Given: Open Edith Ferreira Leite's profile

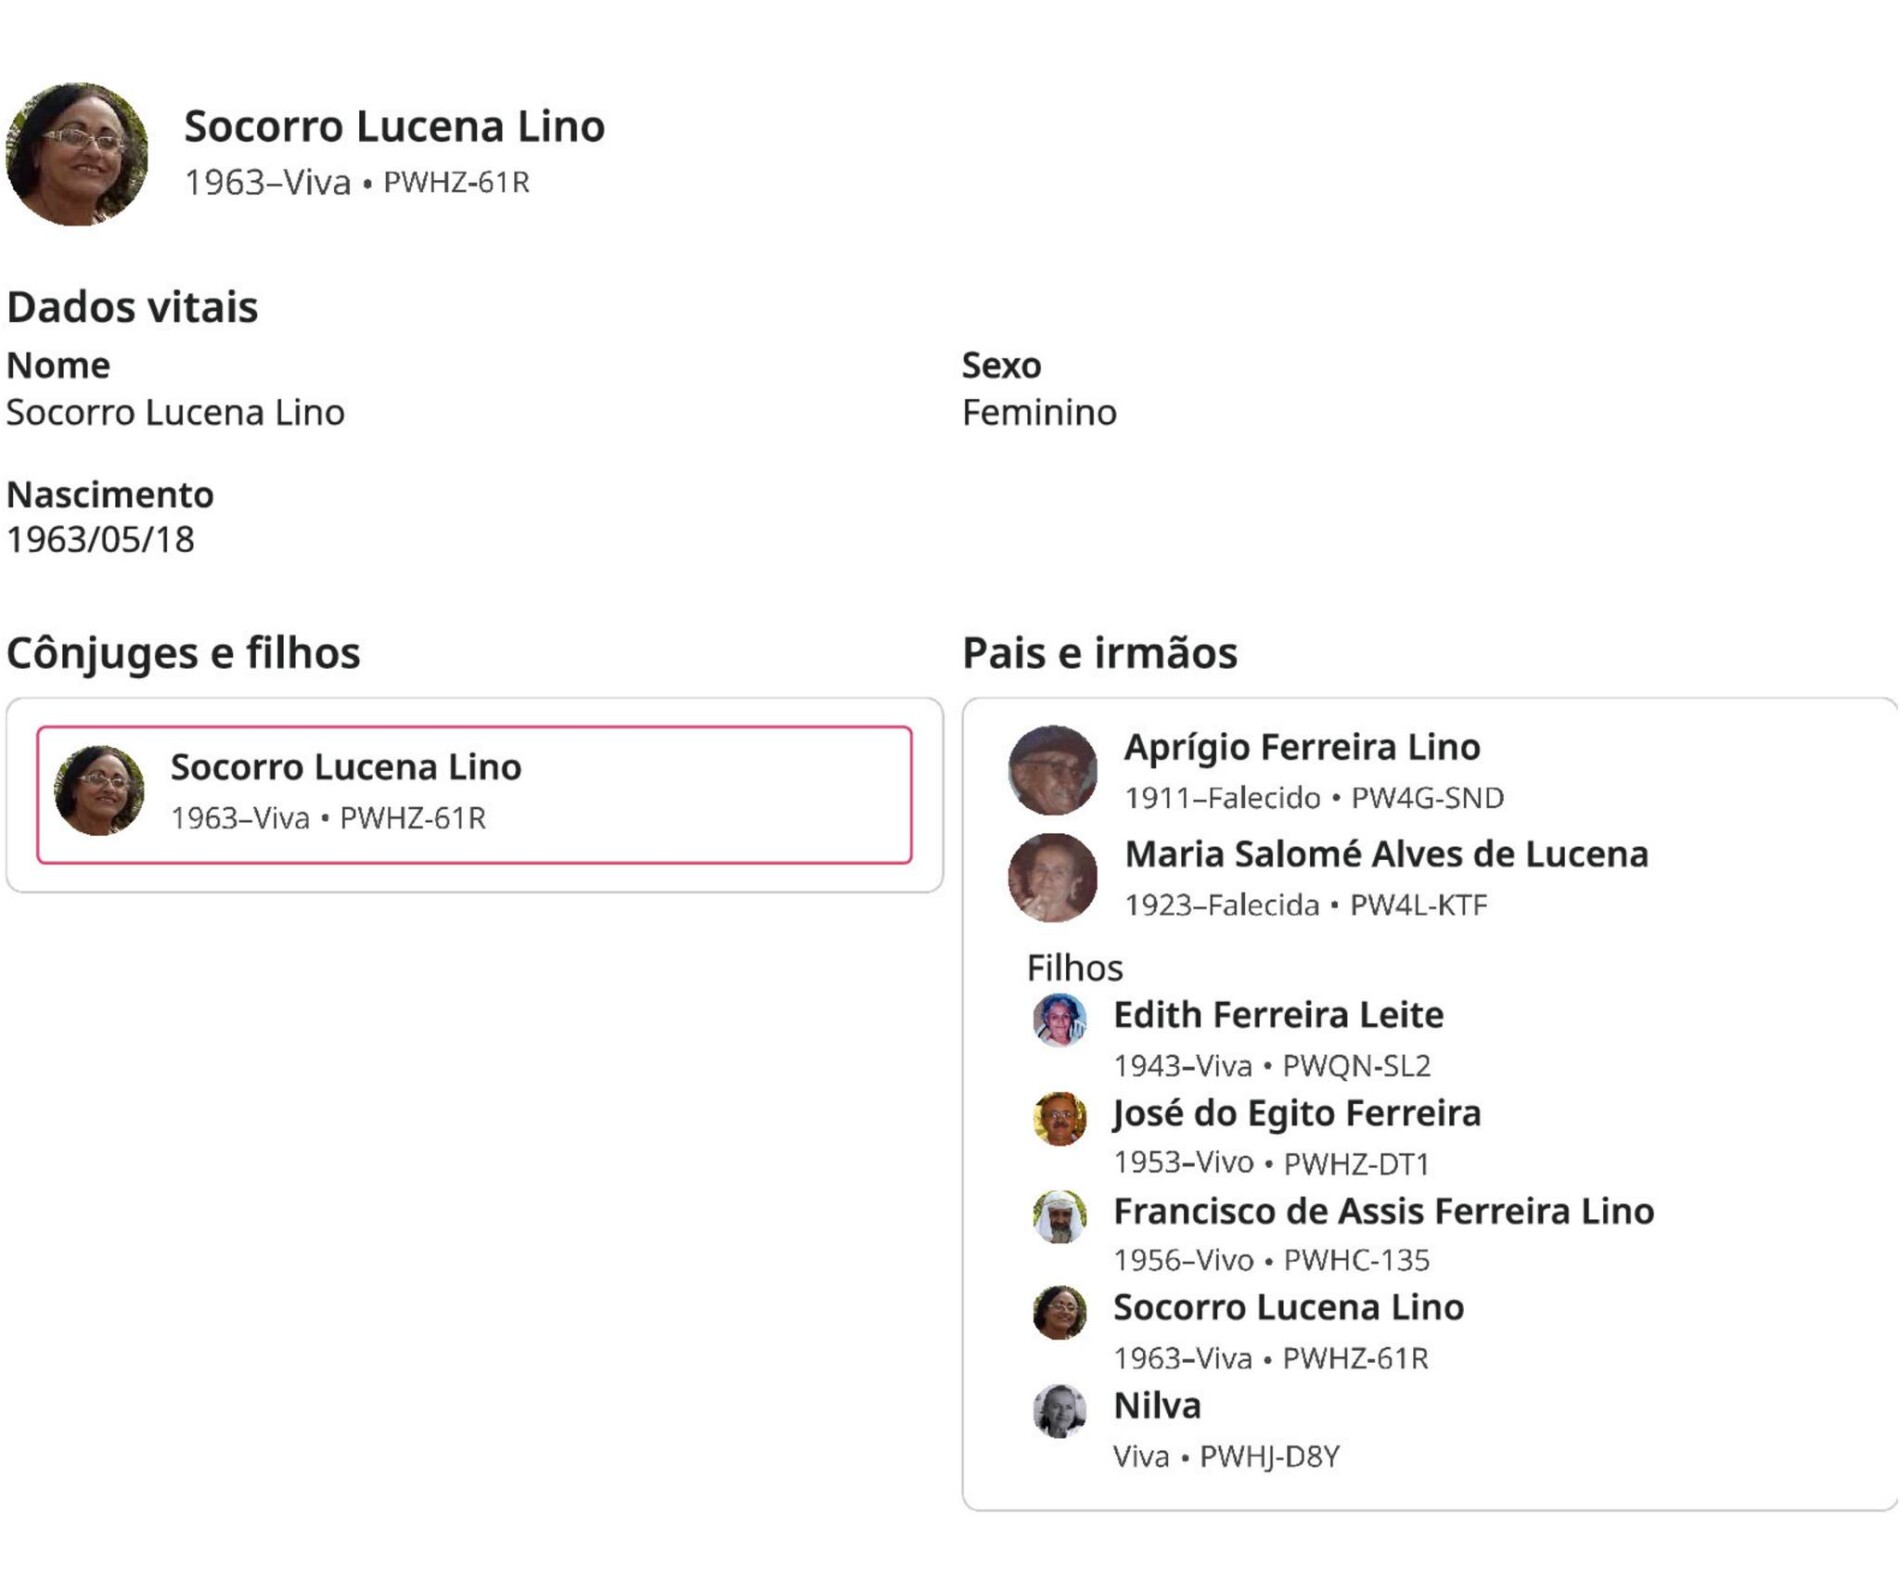Looking at the screenshot, I should pyautogui.click(x=1277, y=1015).
